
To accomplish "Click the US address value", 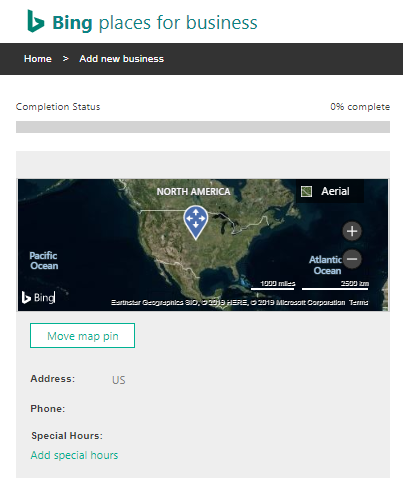I will pyautogui.click(x=119, y=380).
